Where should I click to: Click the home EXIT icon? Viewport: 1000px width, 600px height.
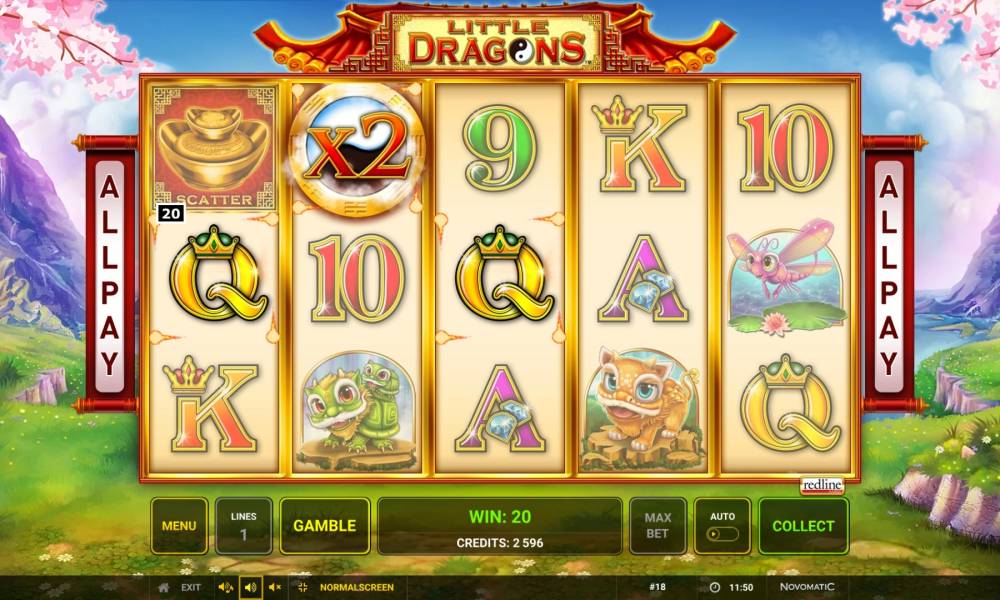pyautogui.click(x=164, y=587)
